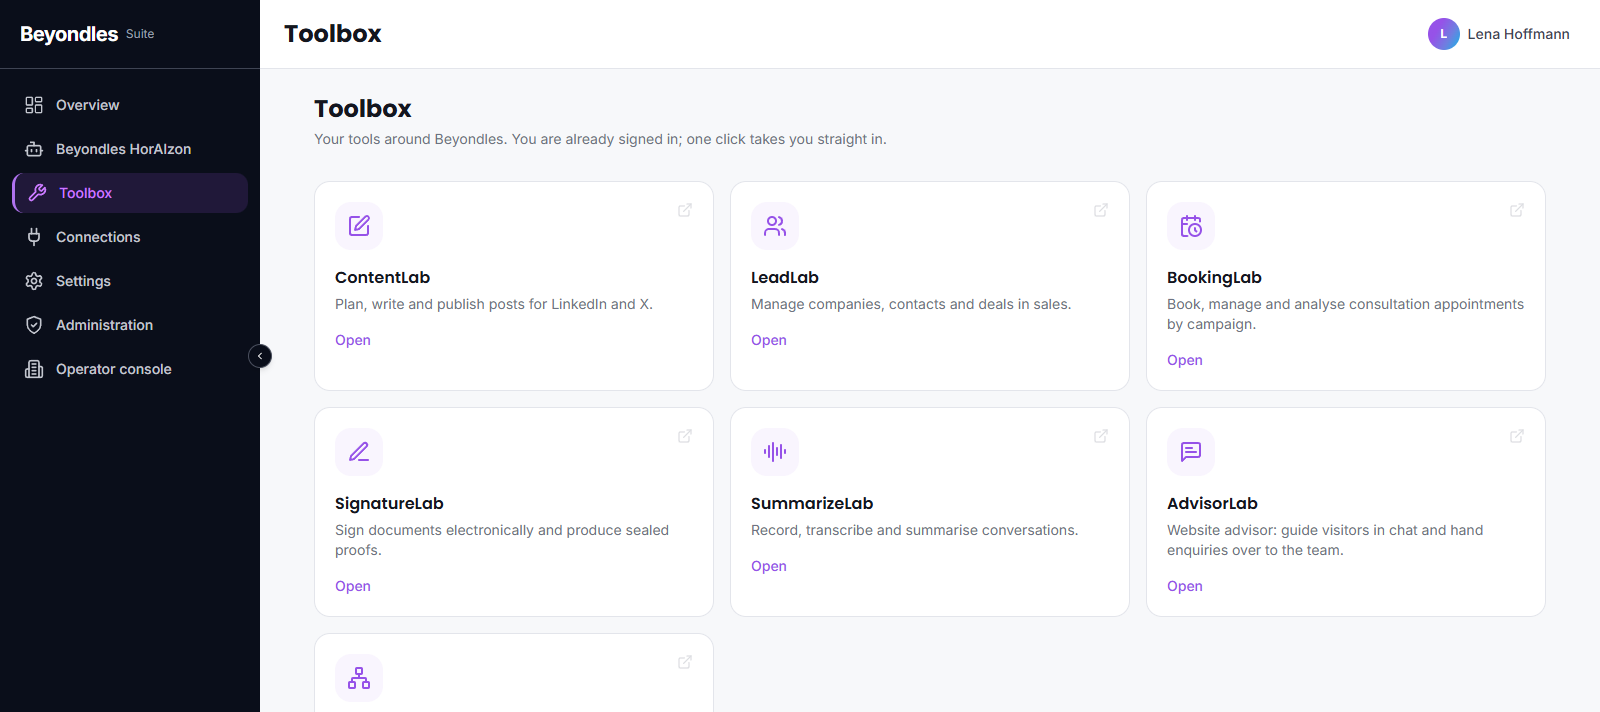This screenshot has height=712, width=1600.
Task: Collapse the sidebar with chevron button
Action: click(260, 356)
